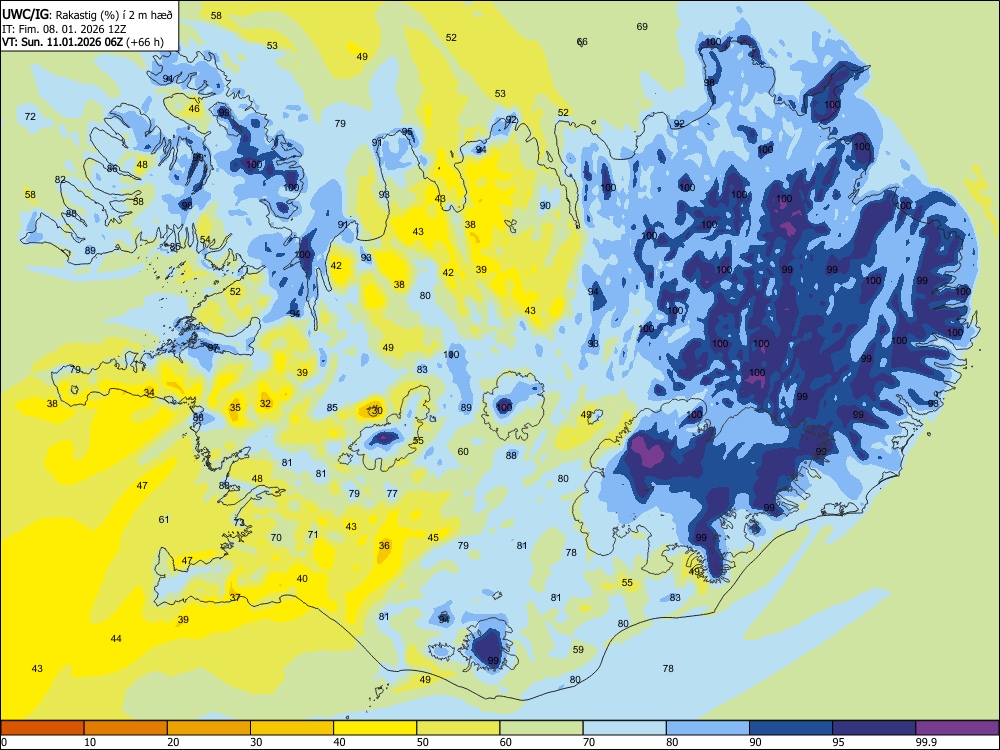
Task: Click the purple legend swatch above 99.9
Action: 957,728
